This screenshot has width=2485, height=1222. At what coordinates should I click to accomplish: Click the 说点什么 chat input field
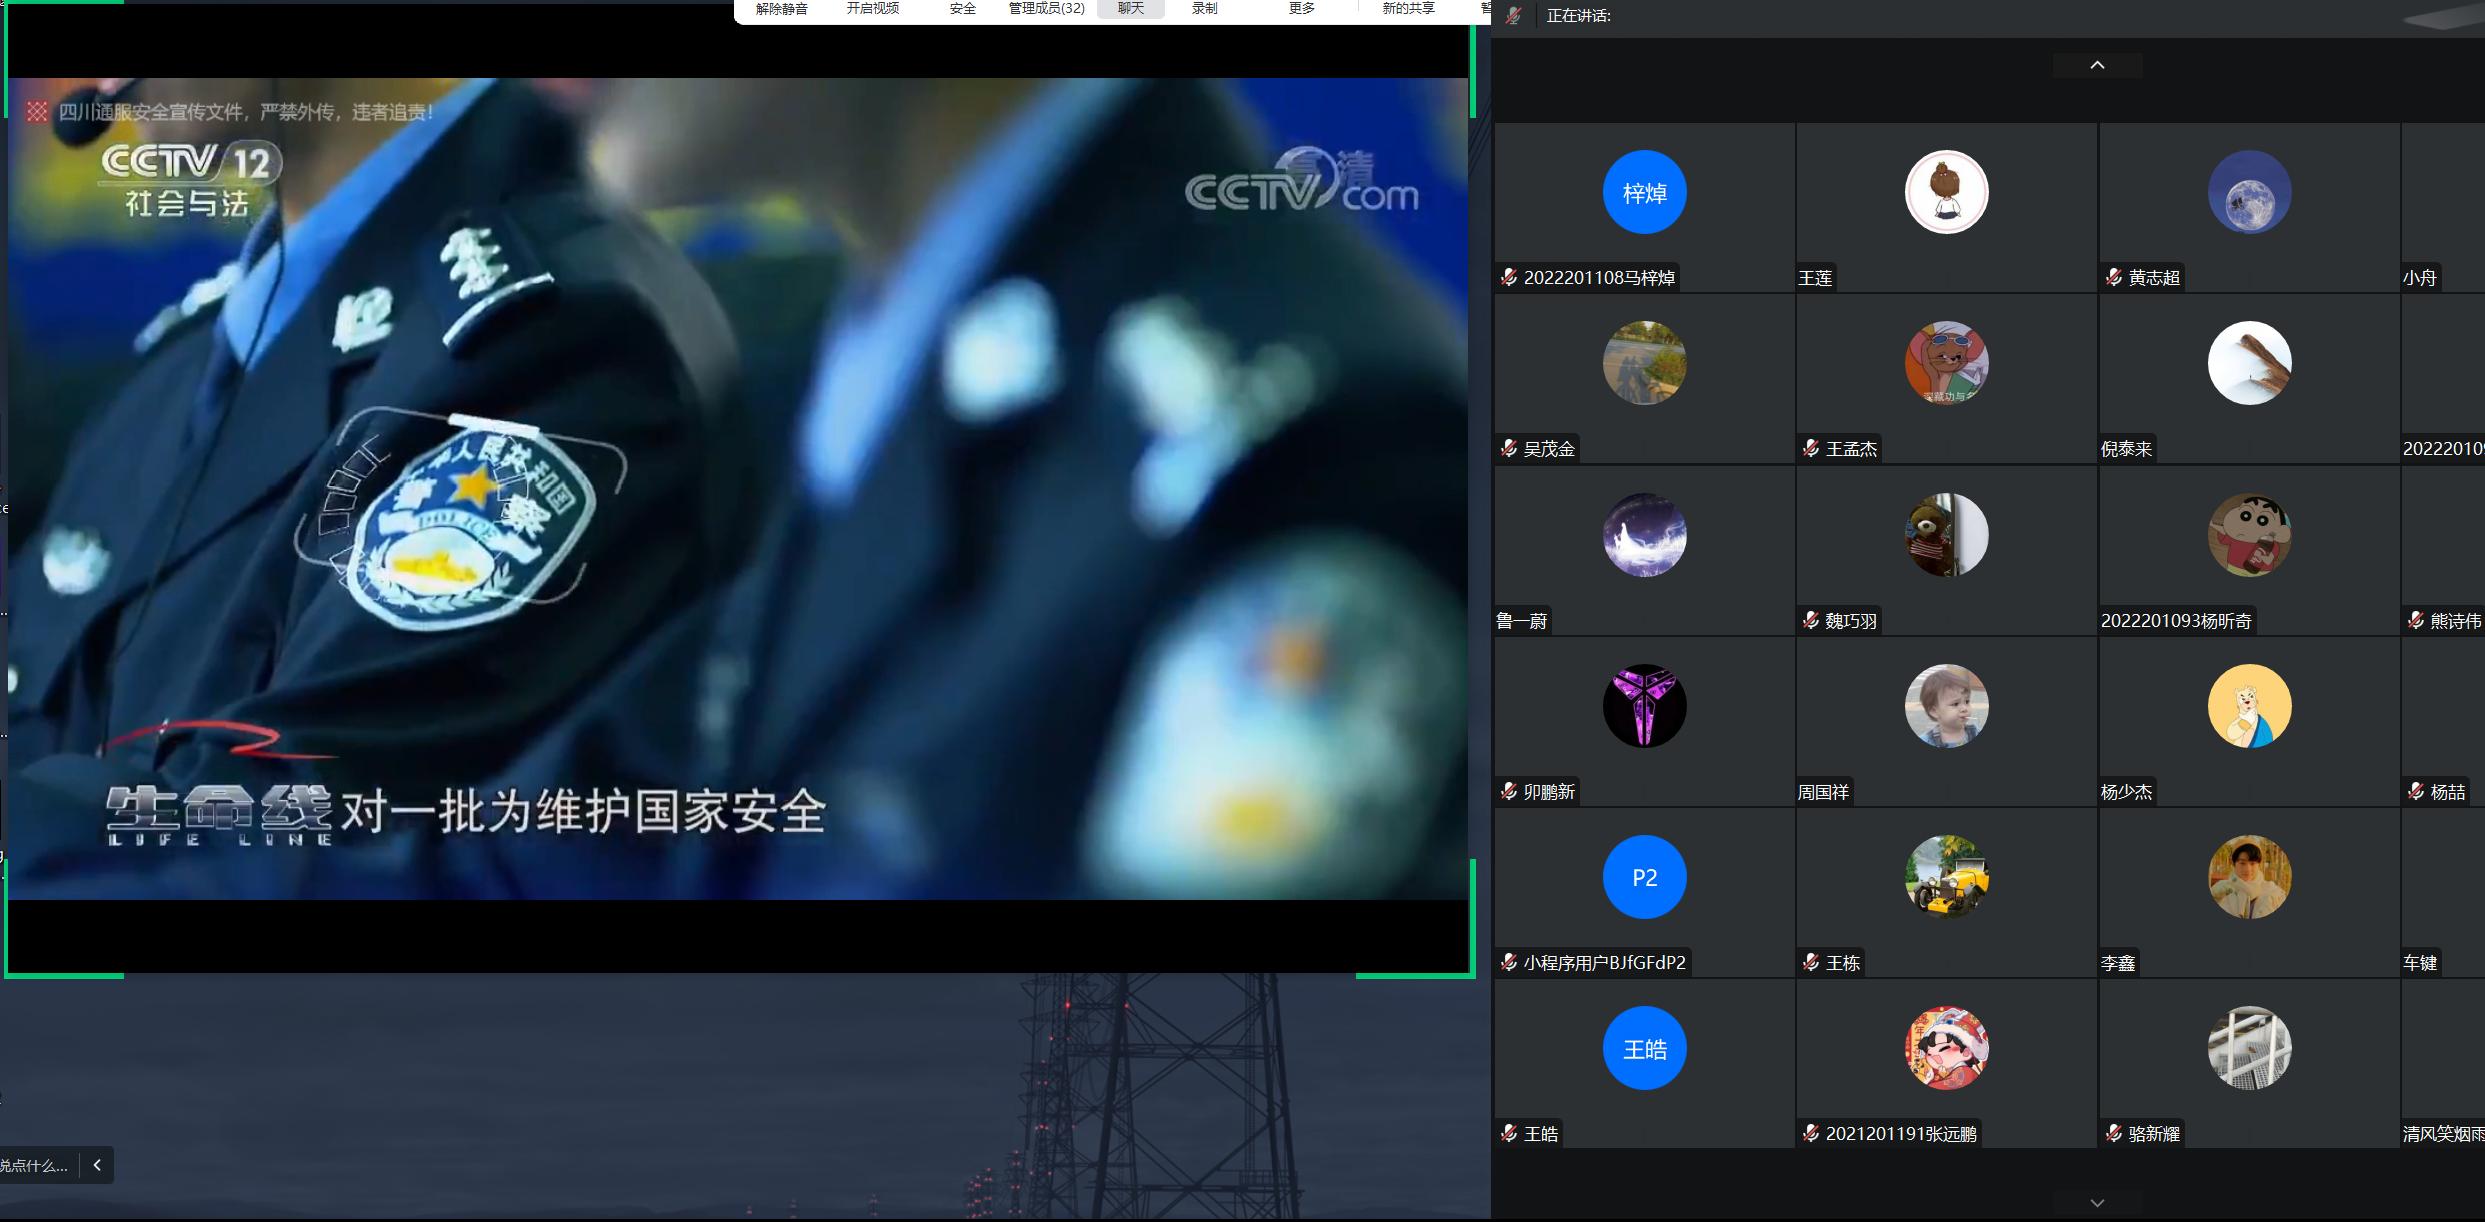click(x=35, y=1165)
